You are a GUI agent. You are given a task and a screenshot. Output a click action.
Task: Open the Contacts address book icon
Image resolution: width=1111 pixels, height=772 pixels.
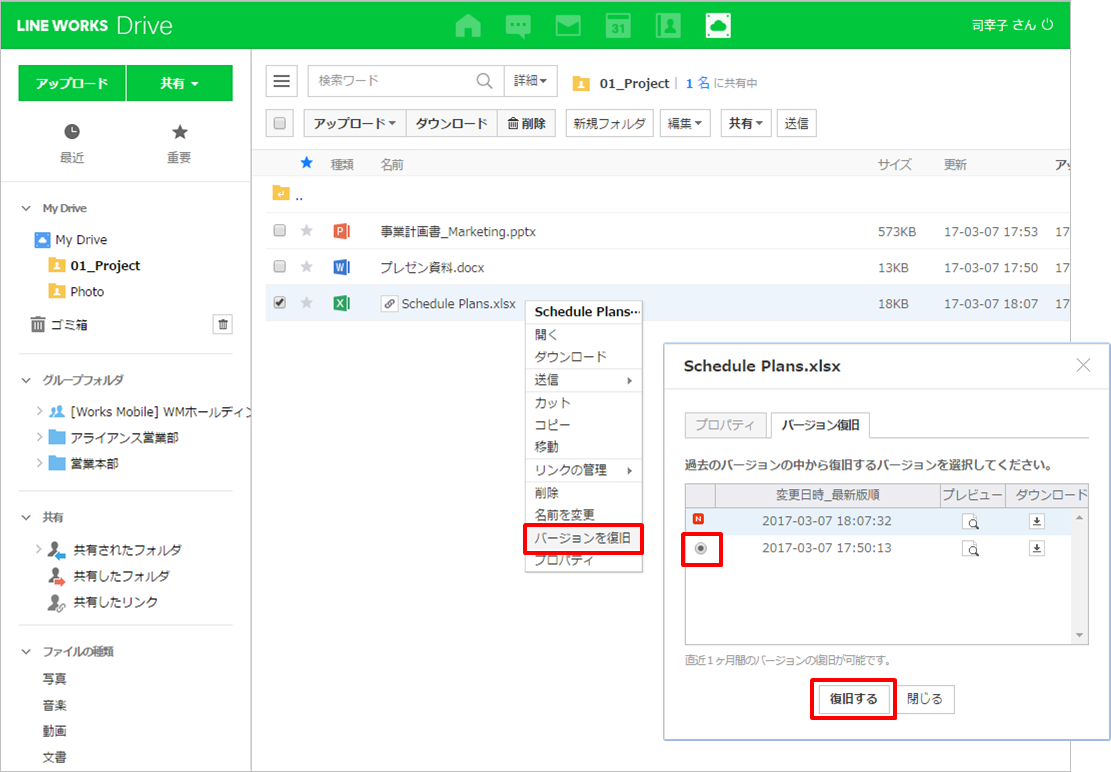coord(668,26)
